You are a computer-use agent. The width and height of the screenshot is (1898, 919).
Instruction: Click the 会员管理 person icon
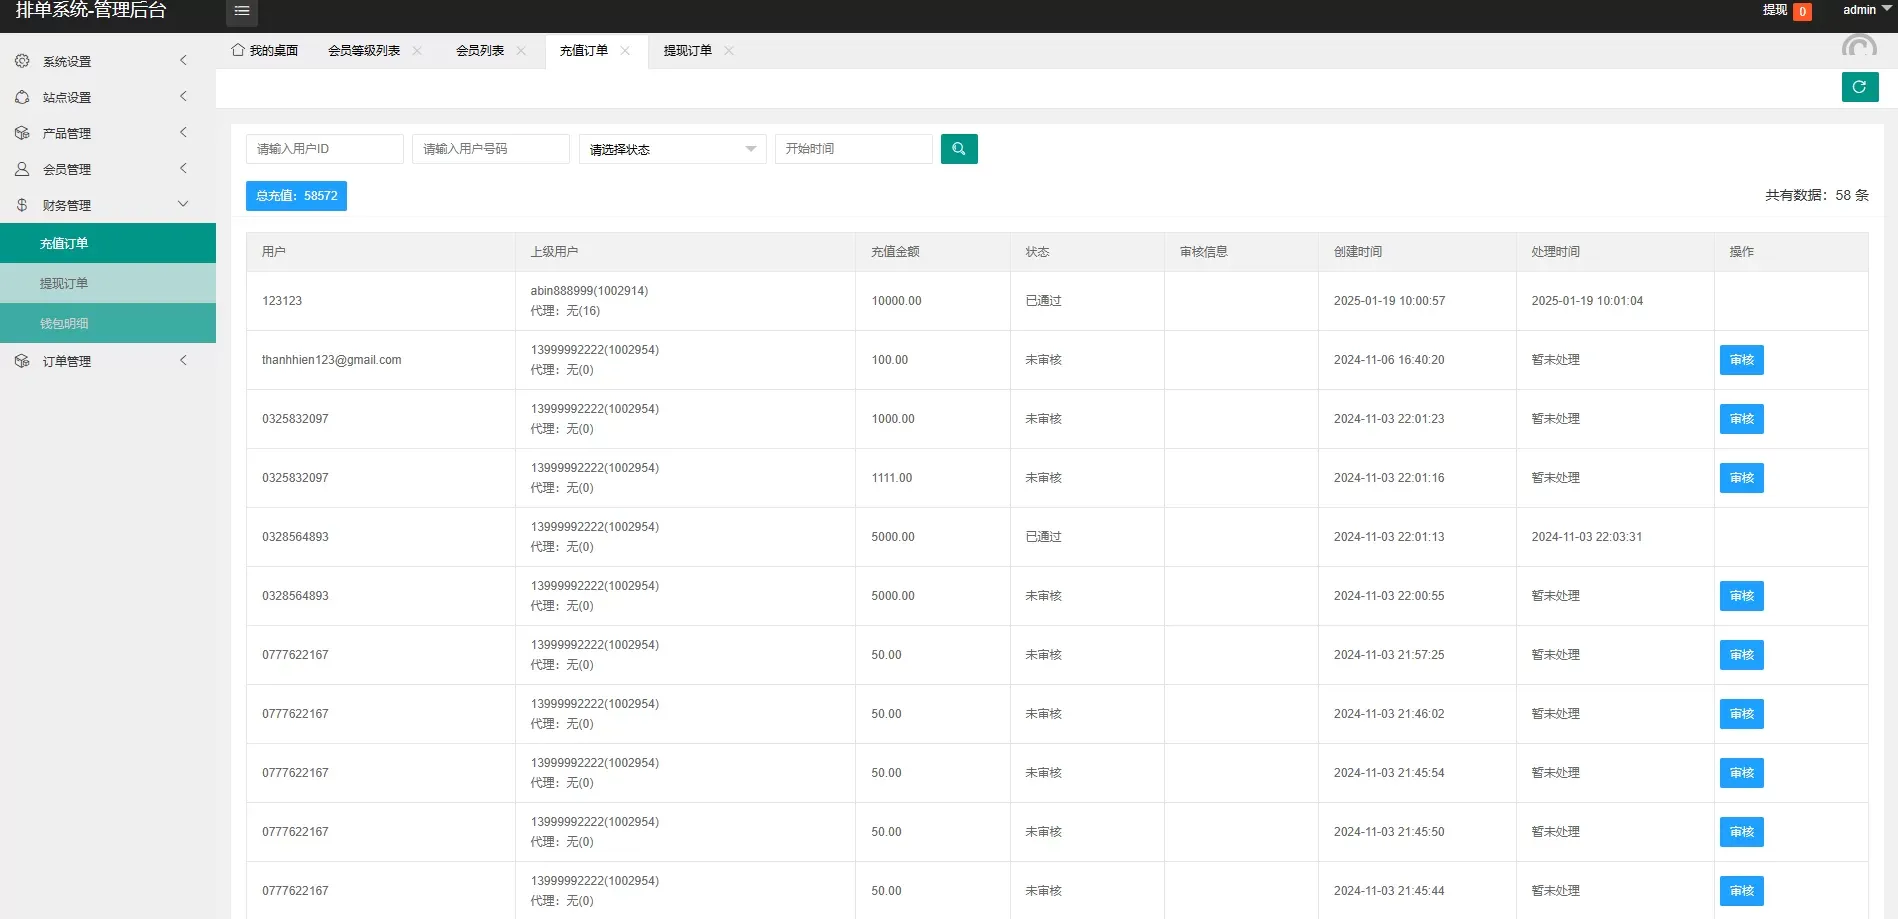(22, 168)
